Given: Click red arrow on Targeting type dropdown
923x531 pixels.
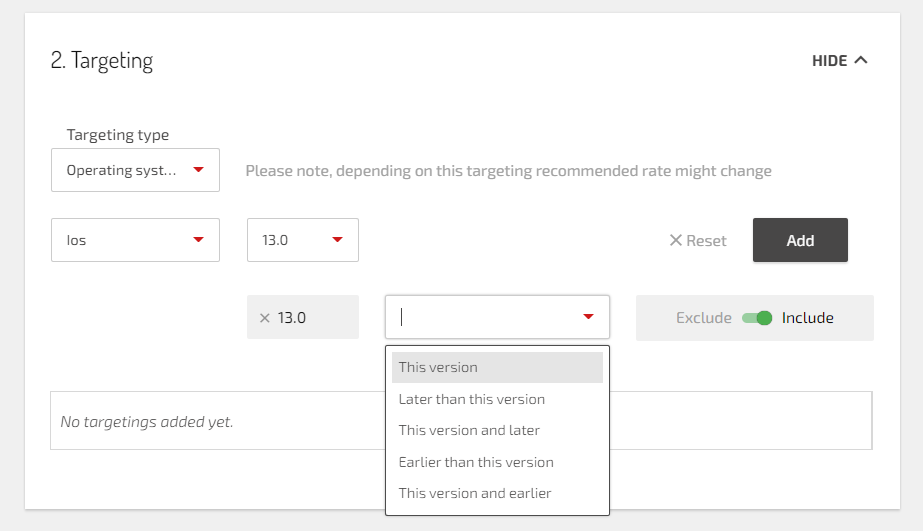Looking at the screenshot, I should click(x=198, y=170).
